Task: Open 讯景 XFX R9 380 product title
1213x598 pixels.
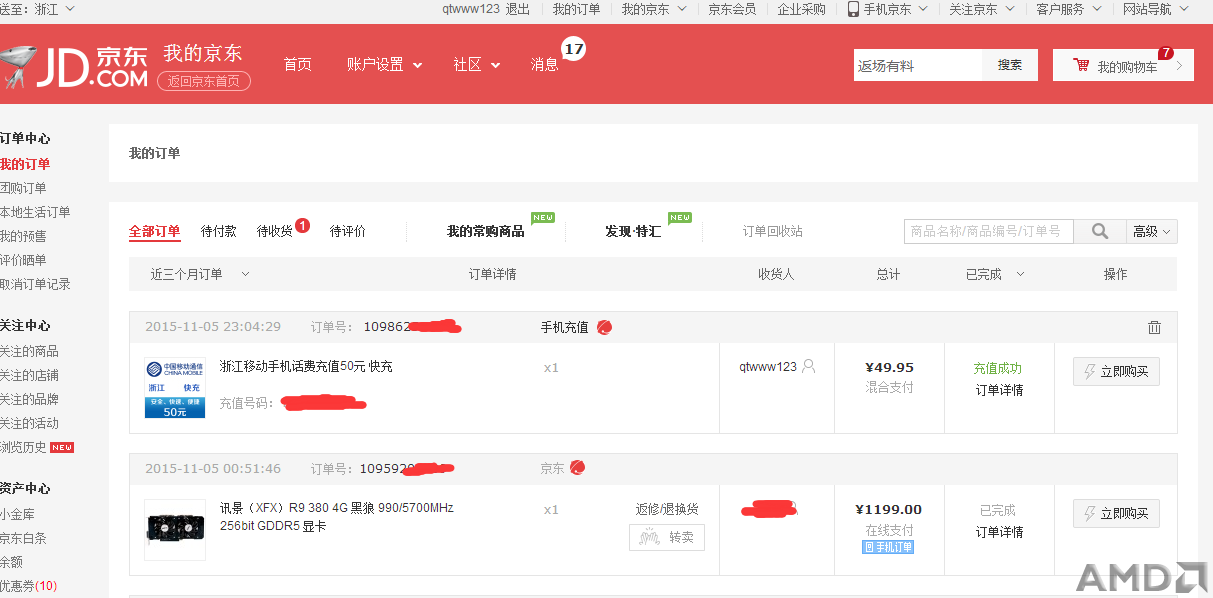Action: 336,517
